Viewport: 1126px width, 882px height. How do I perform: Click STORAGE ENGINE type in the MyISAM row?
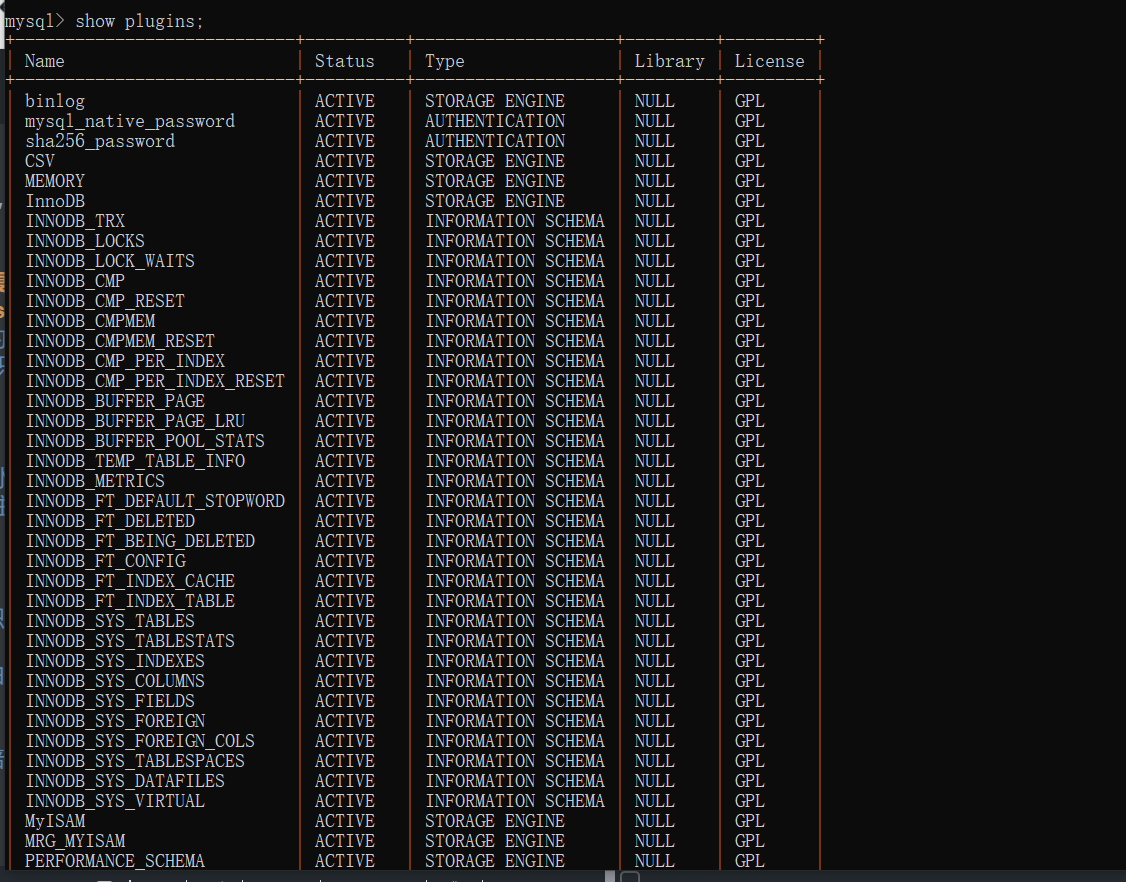495,822
